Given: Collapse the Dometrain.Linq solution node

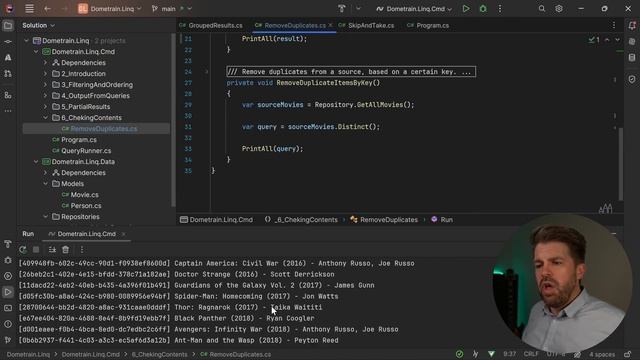Looking at the screenshot, I should (x=27, y=41).
